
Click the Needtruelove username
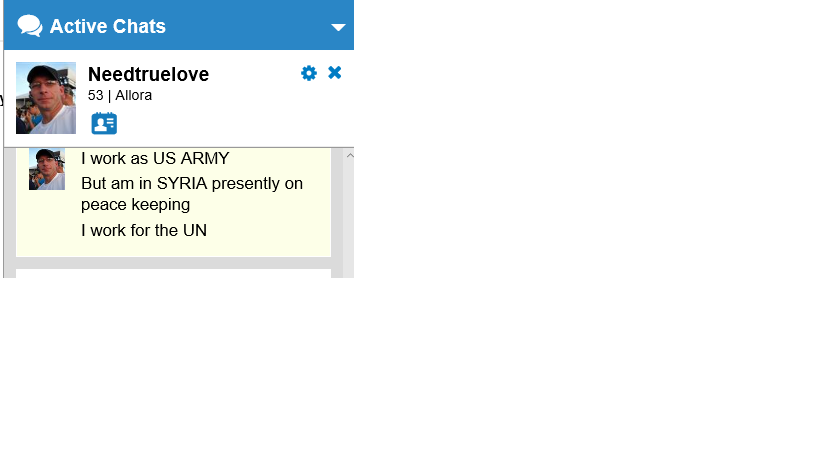click(x=148, y=74)
